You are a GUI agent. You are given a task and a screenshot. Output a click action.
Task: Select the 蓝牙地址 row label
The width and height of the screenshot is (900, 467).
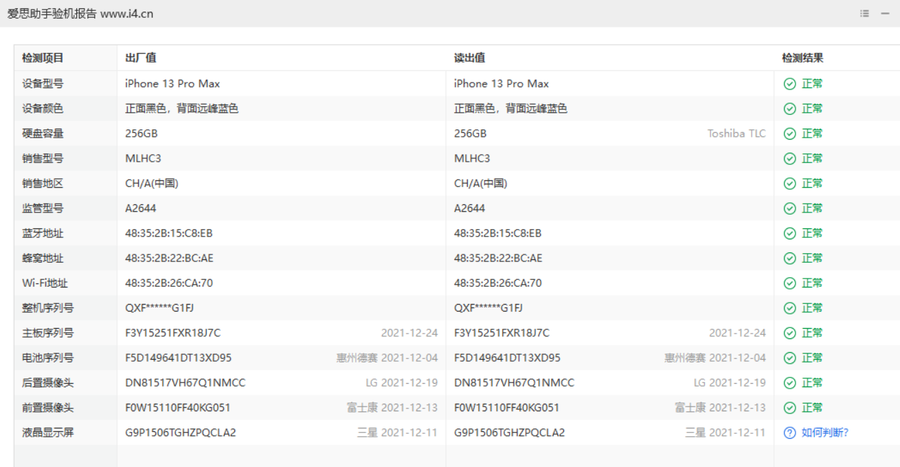(42, 234)
